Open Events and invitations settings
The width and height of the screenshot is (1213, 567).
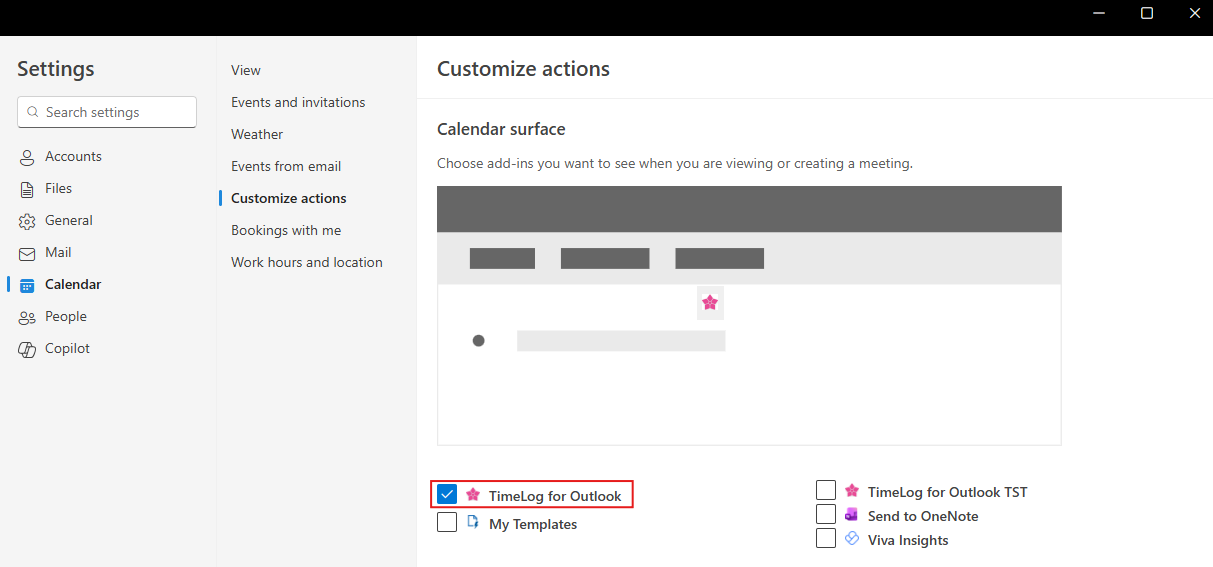pyautogui.click(x=298, y=102)
